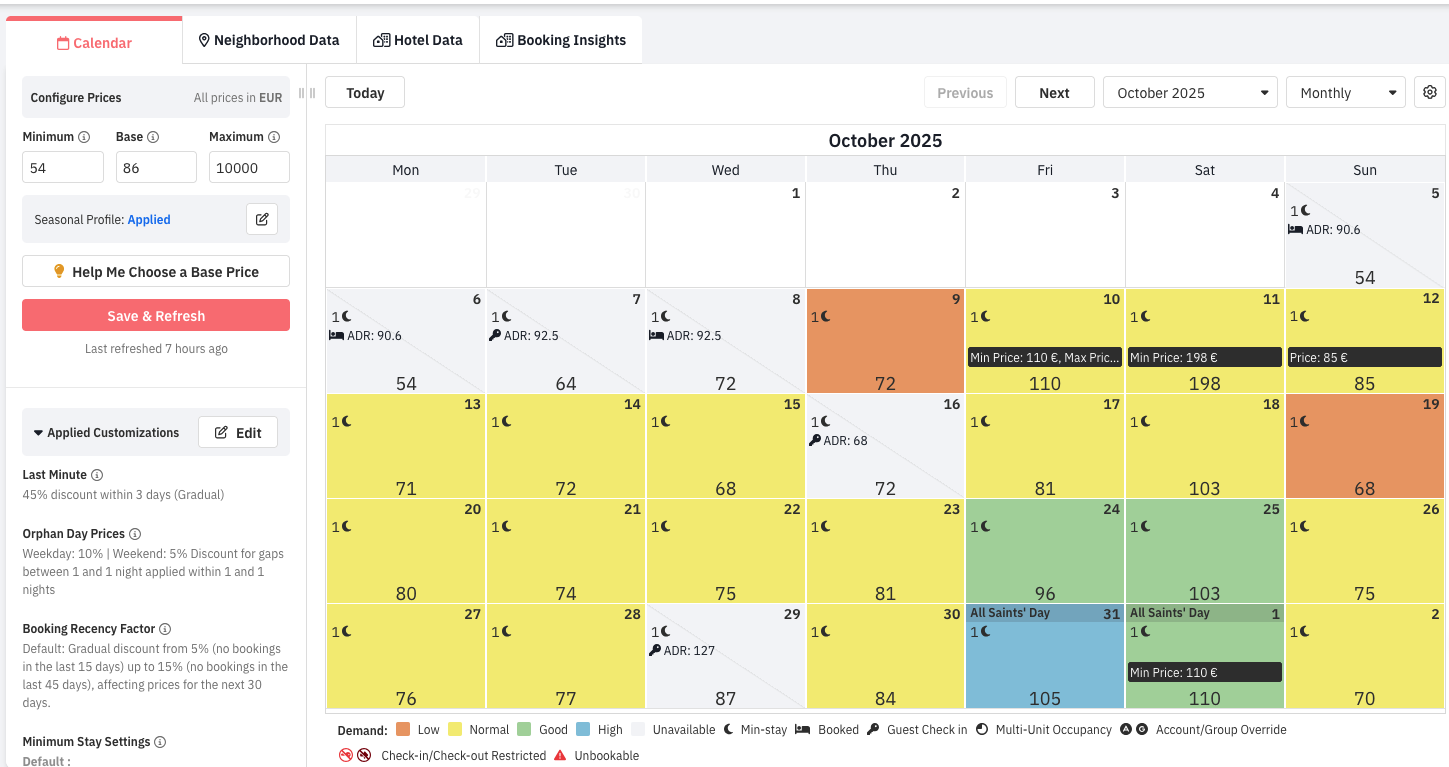Click info icon next to Maximum price
The height and width of the screenshot is (767, 1449).
(x=274, y=137)
